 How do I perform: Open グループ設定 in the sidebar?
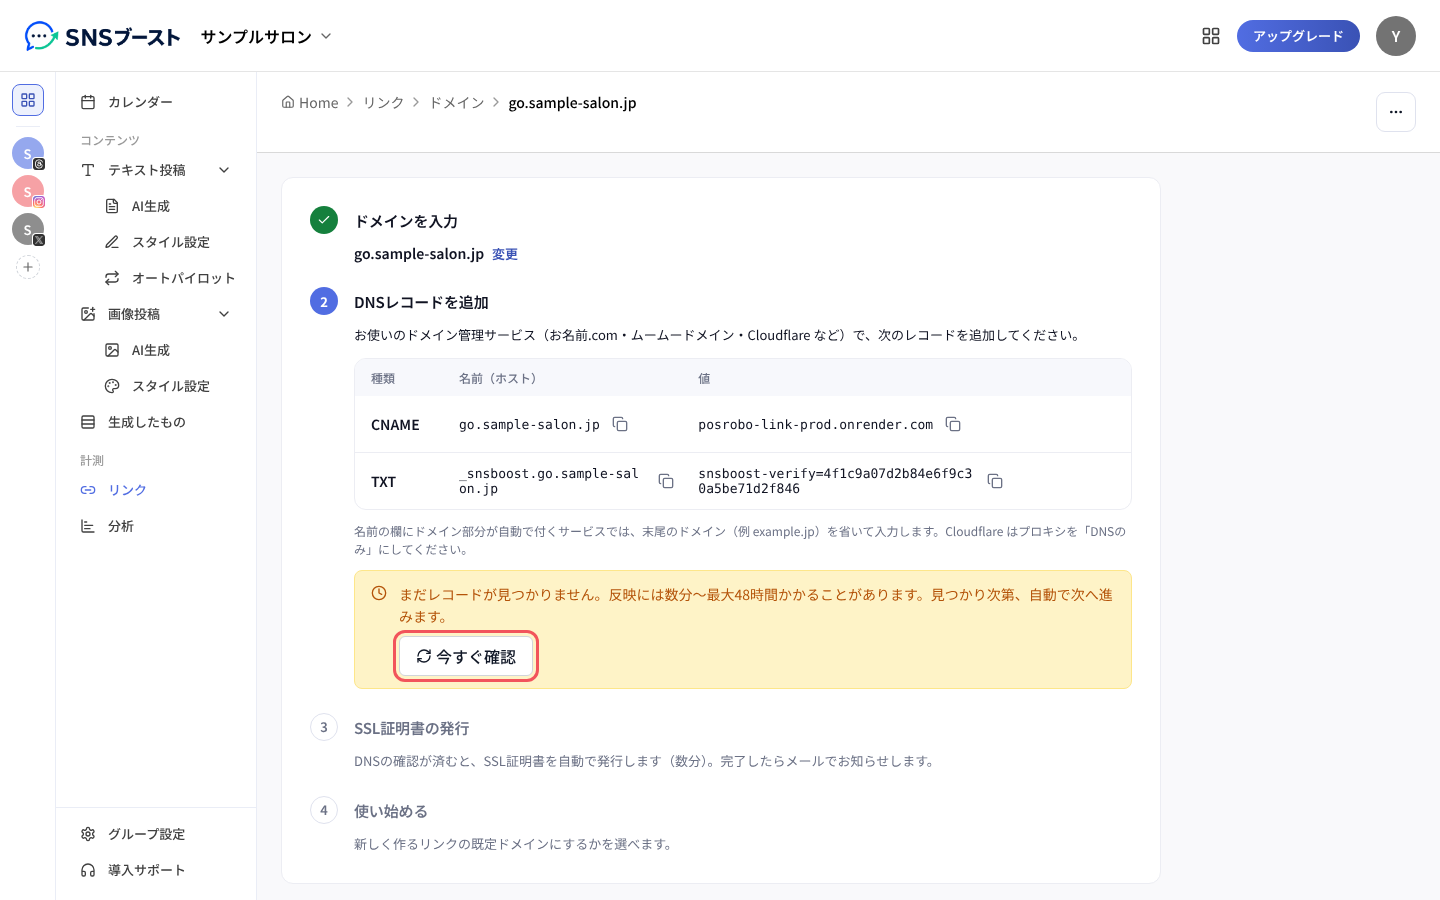click(156, 834)
